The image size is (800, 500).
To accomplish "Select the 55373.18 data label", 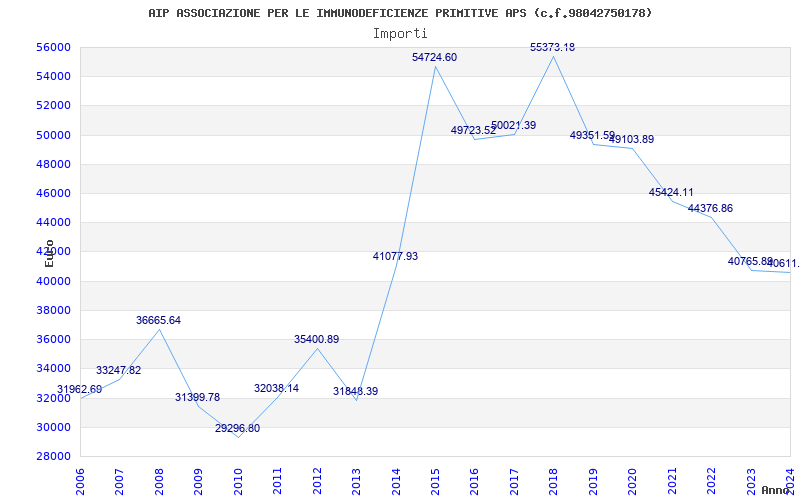I will point(553,47).
